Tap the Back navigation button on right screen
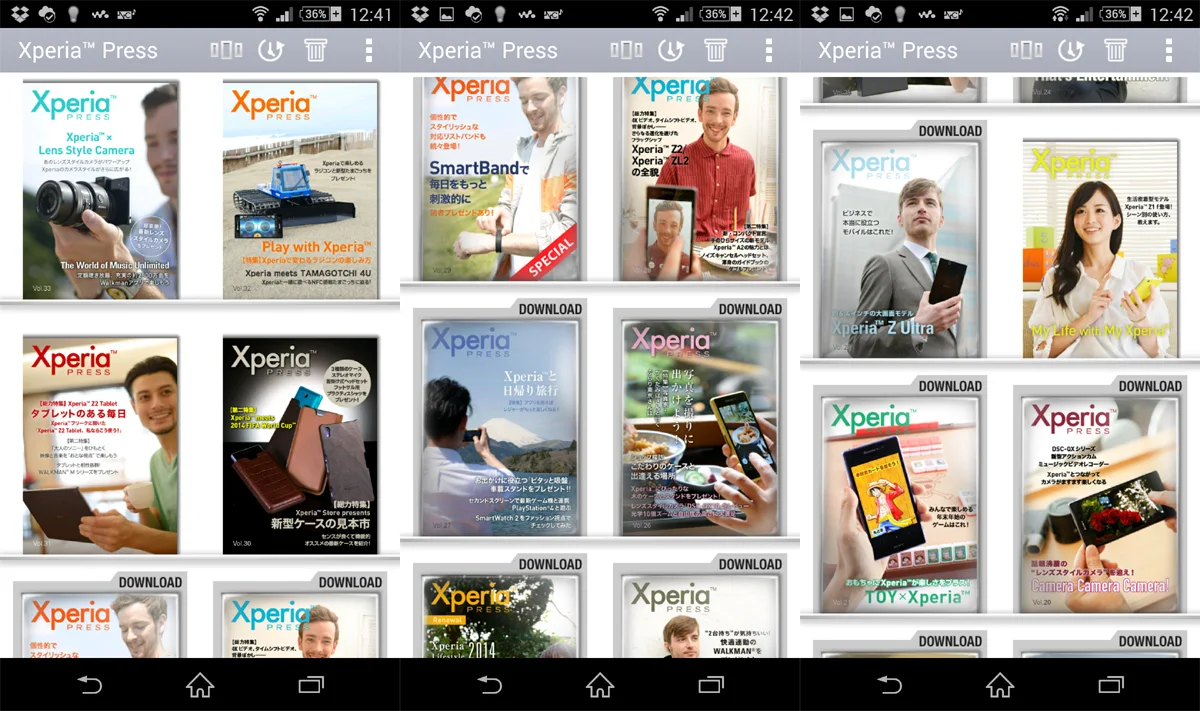 (x=890, y=685)
